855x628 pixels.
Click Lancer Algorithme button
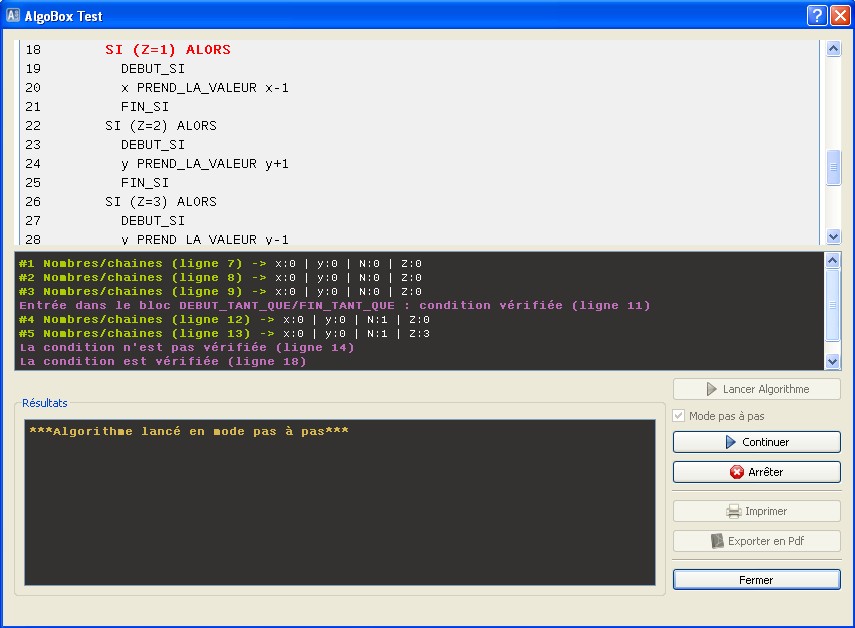(756, 389)
